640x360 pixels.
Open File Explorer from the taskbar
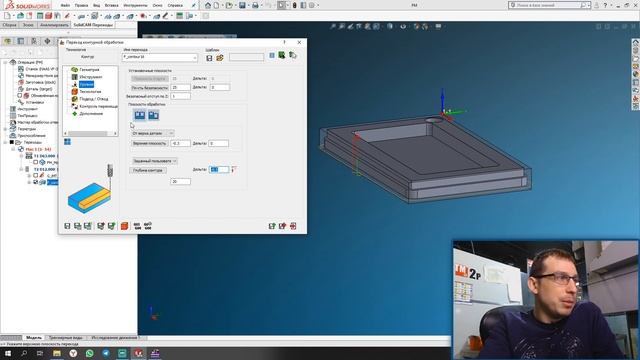point(57,353)
